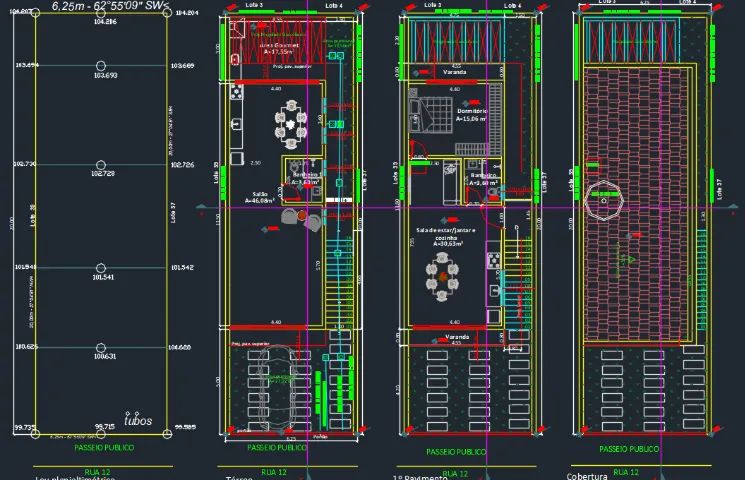Select the Dormitório area label
This screenshot has width=745, height=480.
471,115
